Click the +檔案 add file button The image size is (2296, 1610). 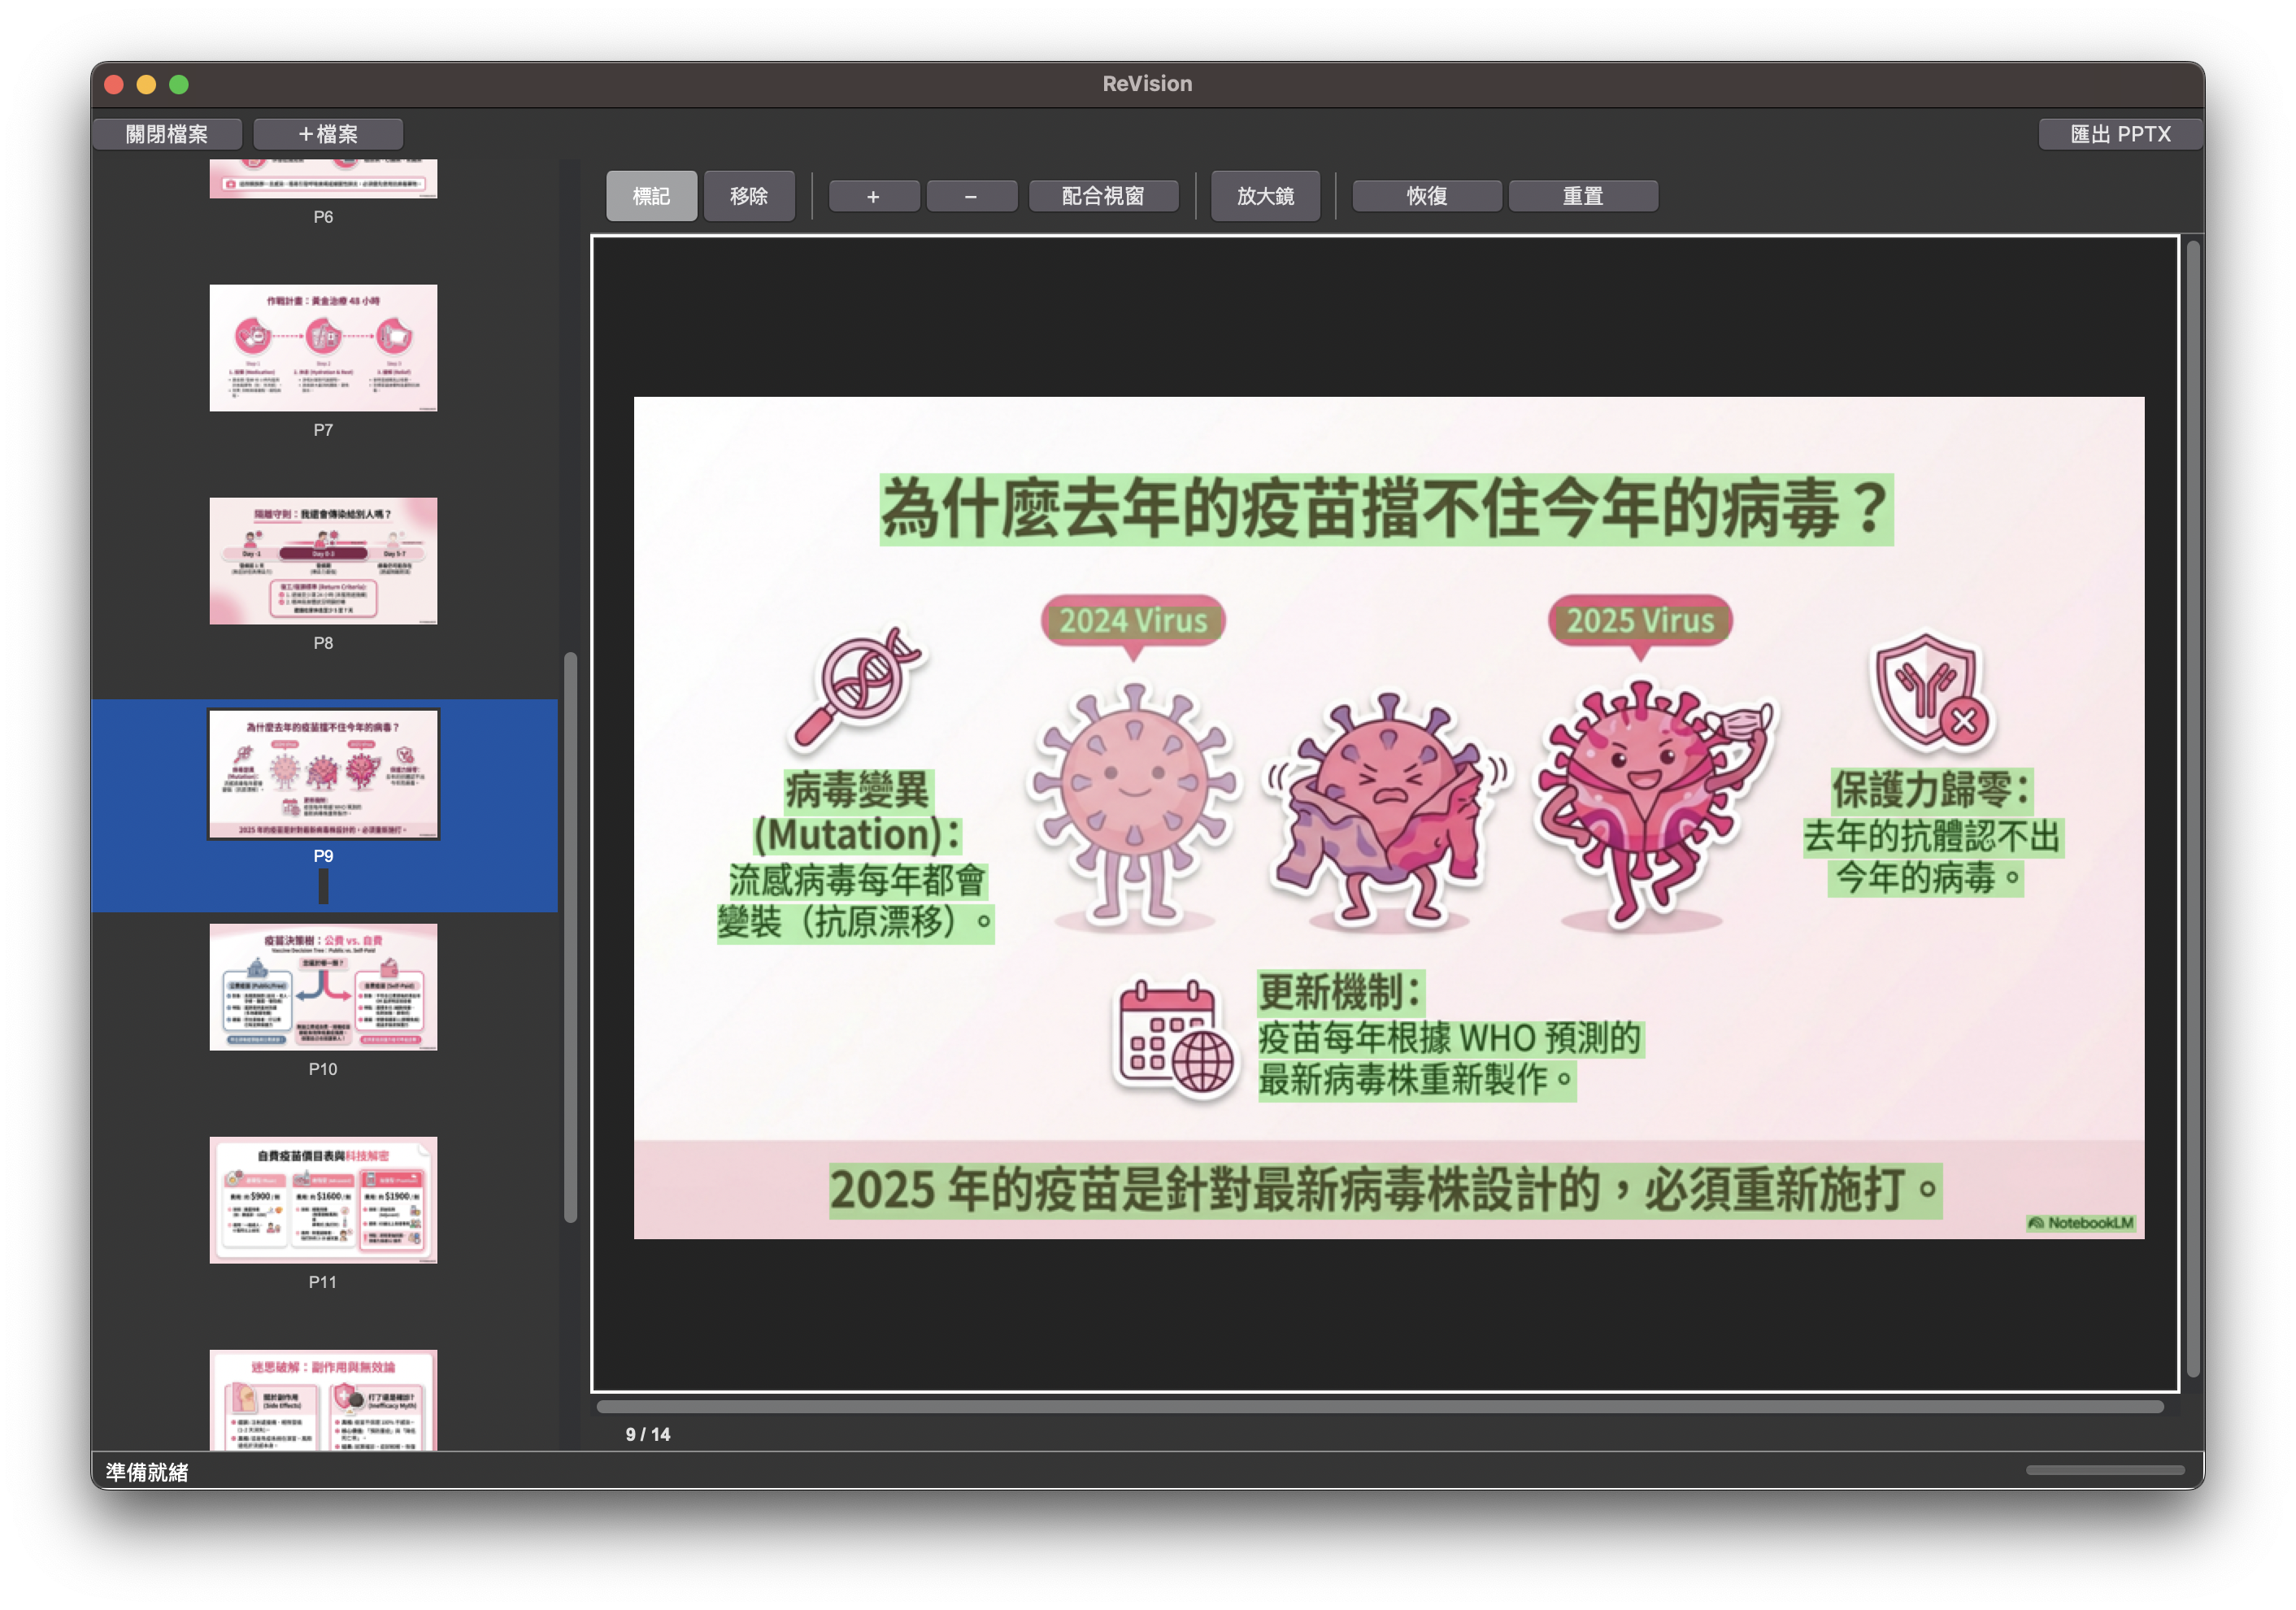coord(328,134)
